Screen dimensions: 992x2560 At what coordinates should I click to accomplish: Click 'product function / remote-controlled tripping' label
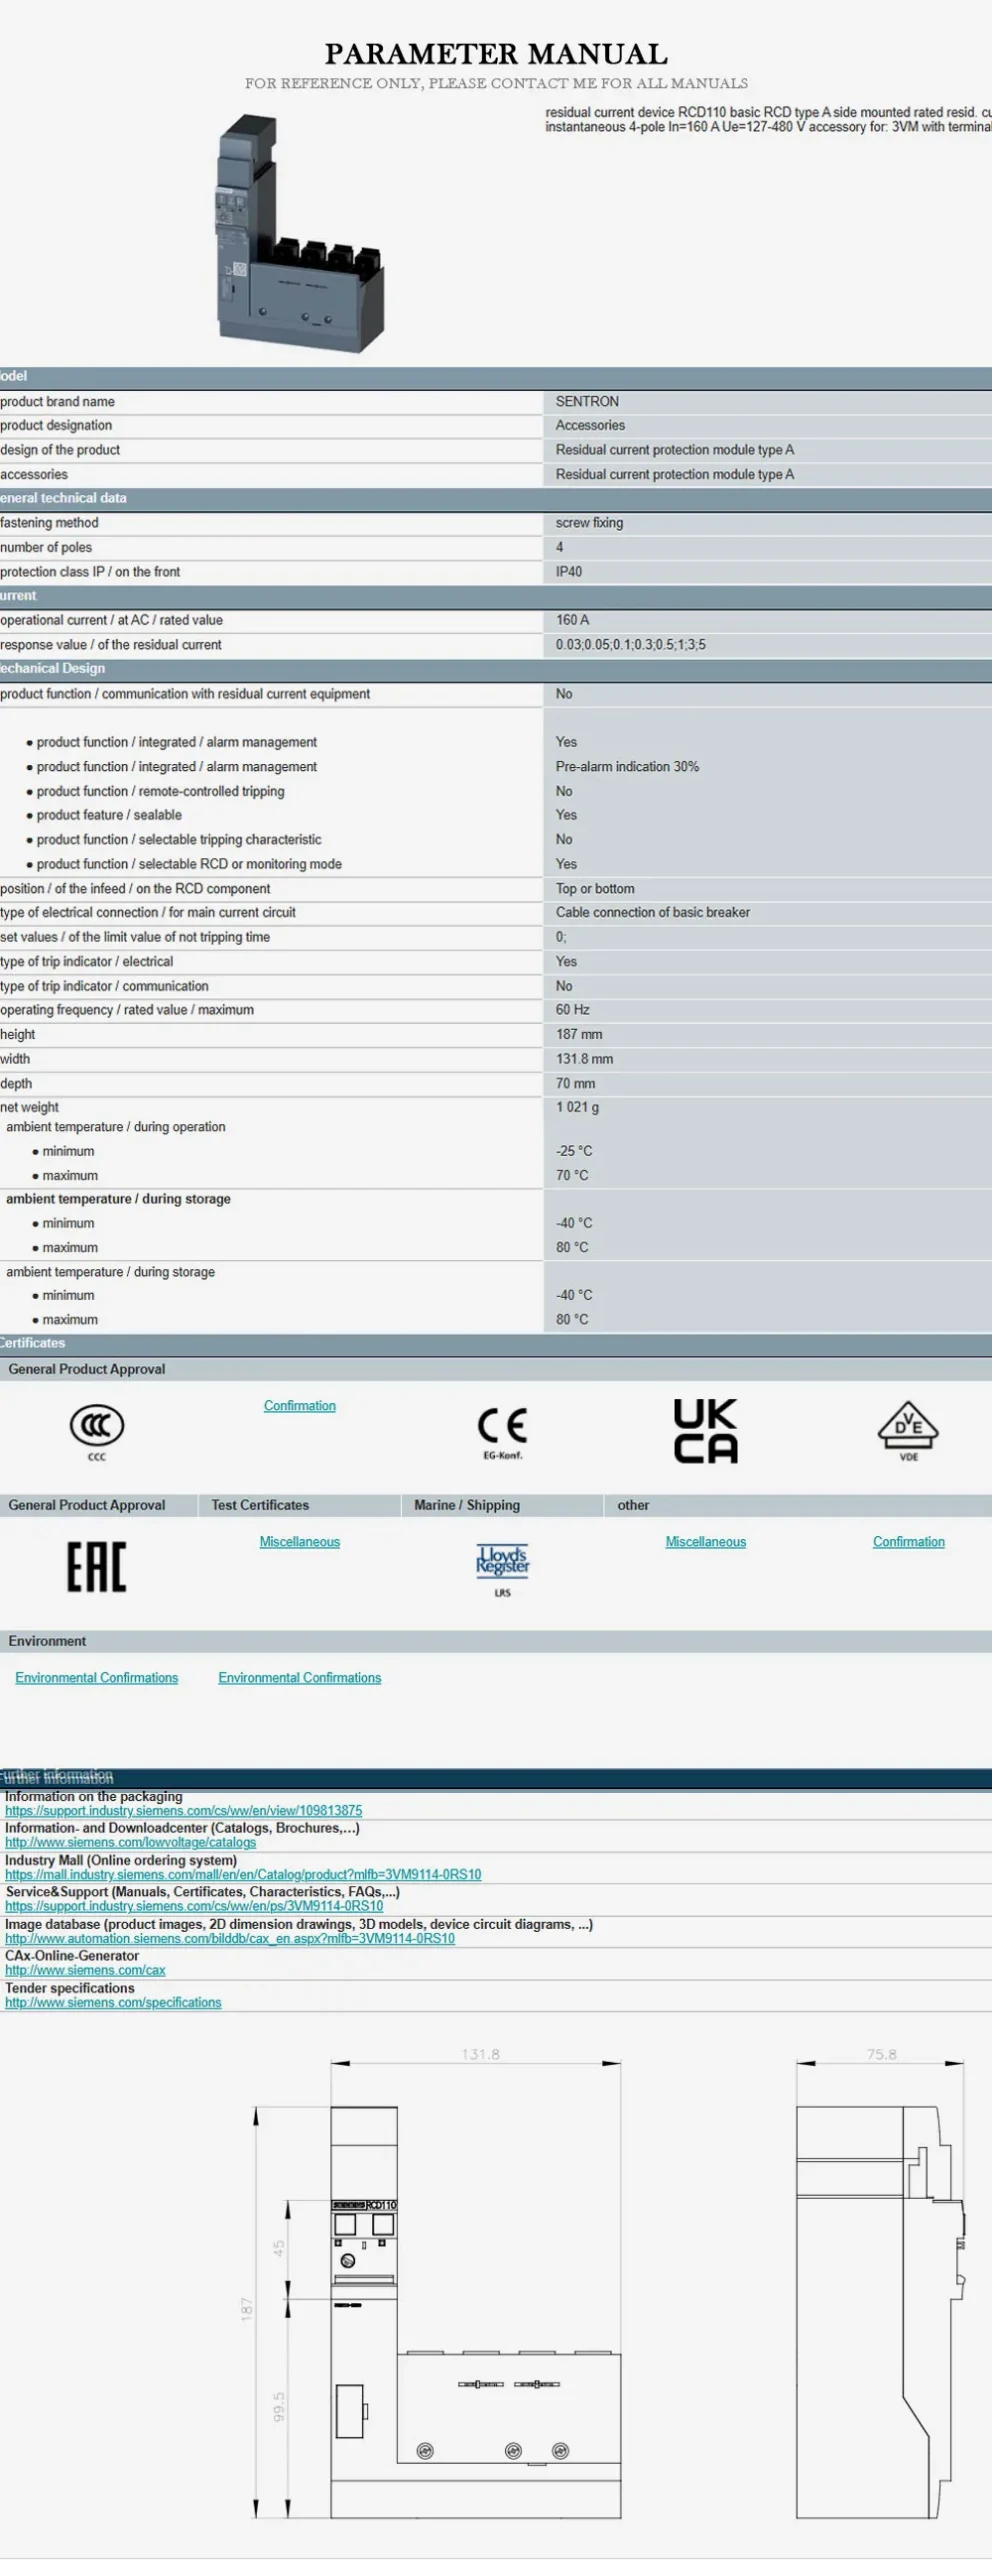point(160,792)
